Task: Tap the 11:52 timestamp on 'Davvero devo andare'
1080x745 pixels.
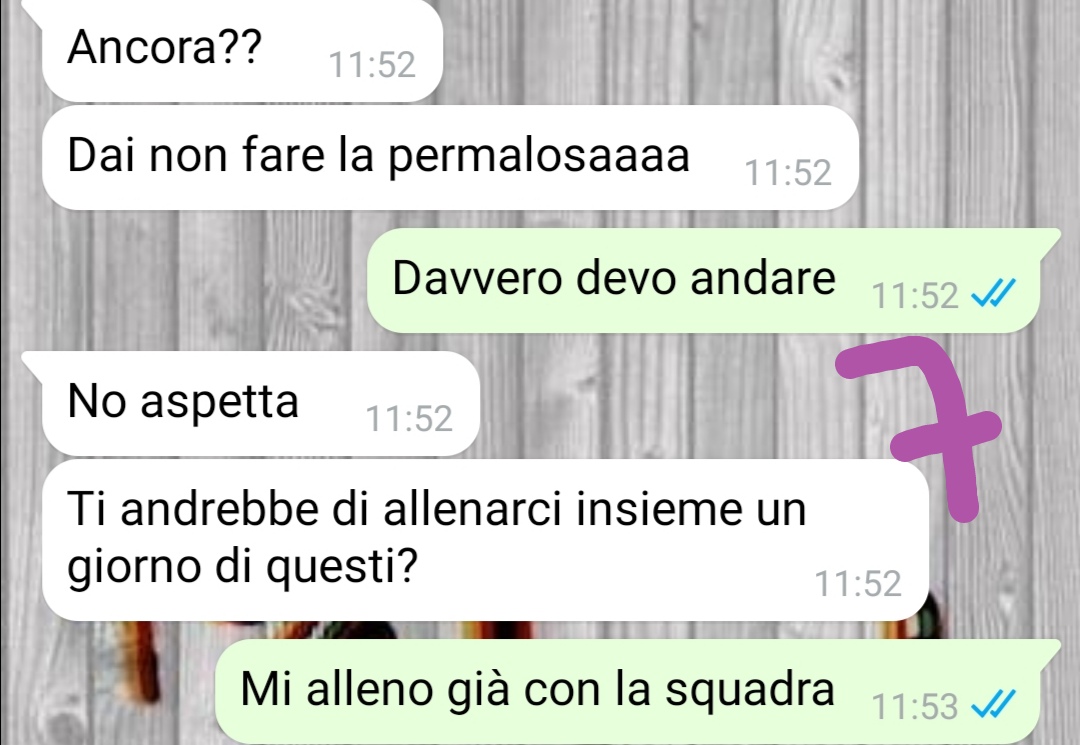Action: [x=915, y=296]
